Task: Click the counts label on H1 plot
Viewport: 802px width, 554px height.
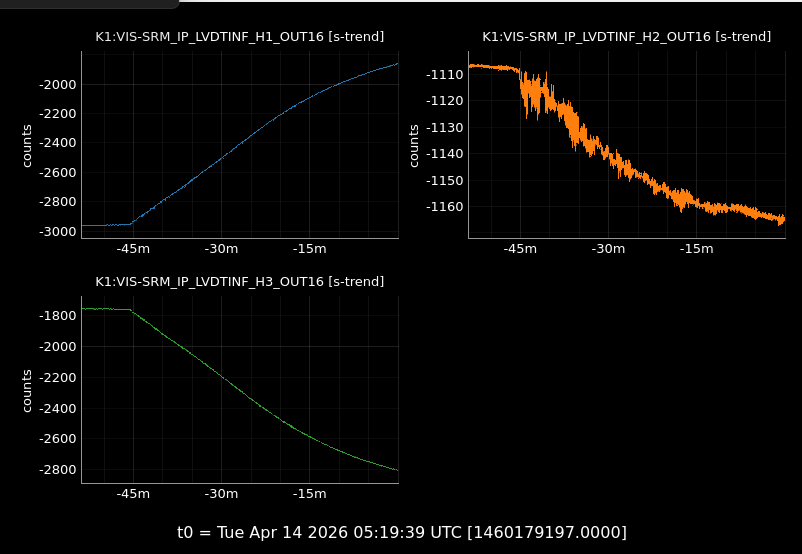Action: tap(27, 145)
